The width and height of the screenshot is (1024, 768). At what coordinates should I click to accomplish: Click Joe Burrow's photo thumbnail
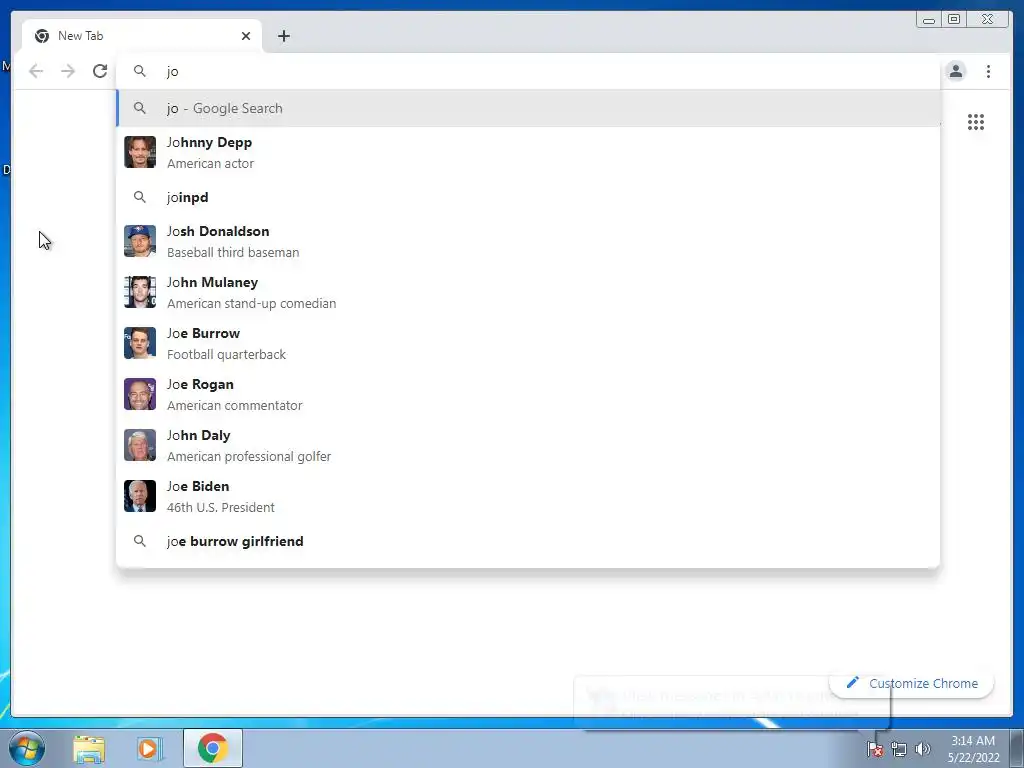(x=140, y=343)
